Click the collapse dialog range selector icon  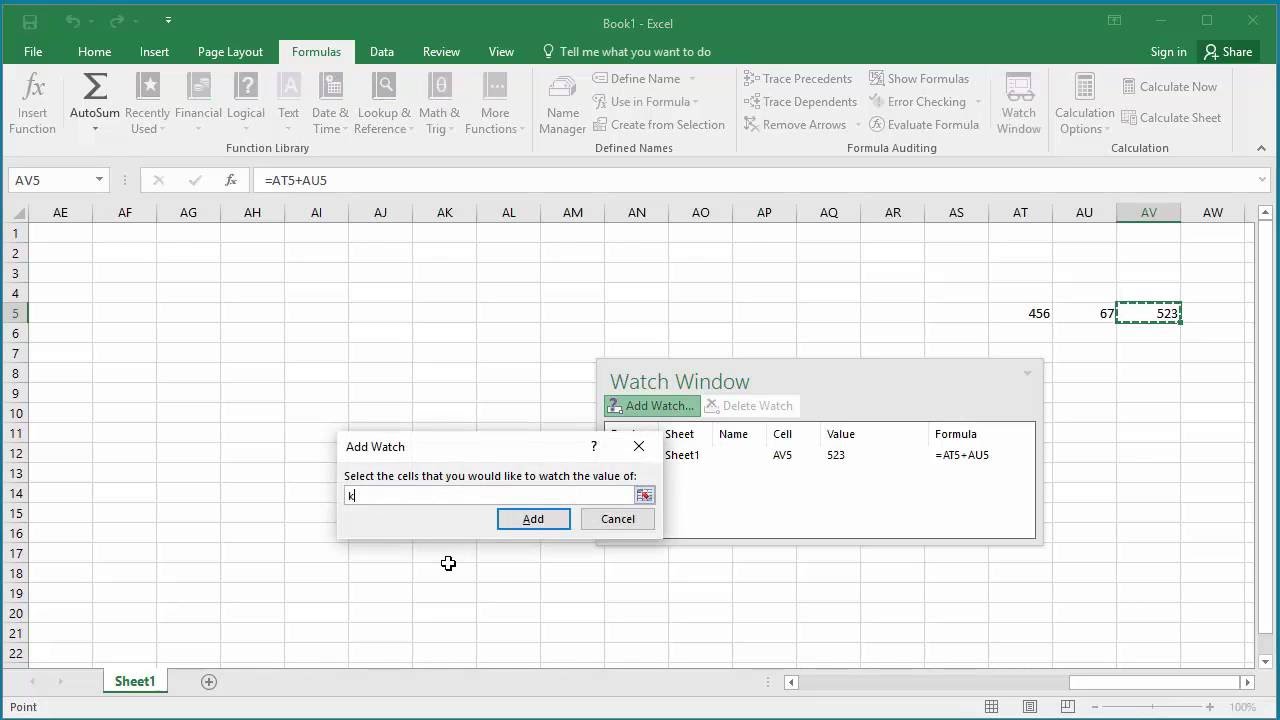[x=644, y=495]
